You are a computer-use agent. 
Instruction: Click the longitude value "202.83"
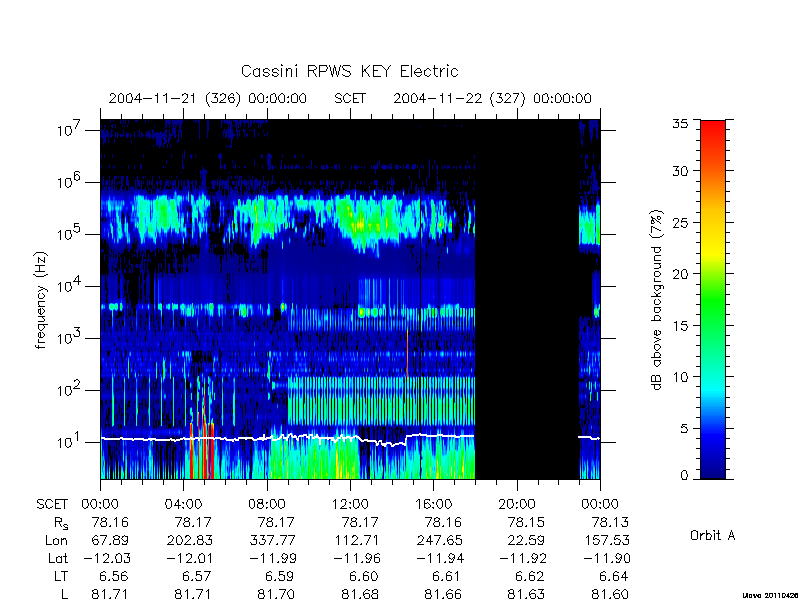[189, 540]
